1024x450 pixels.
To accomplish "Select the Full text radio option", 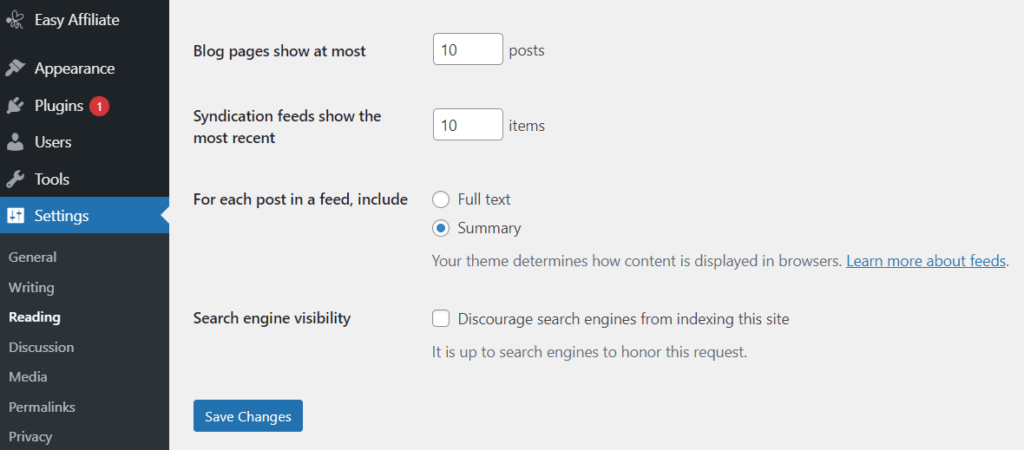I will coord(441,199).
